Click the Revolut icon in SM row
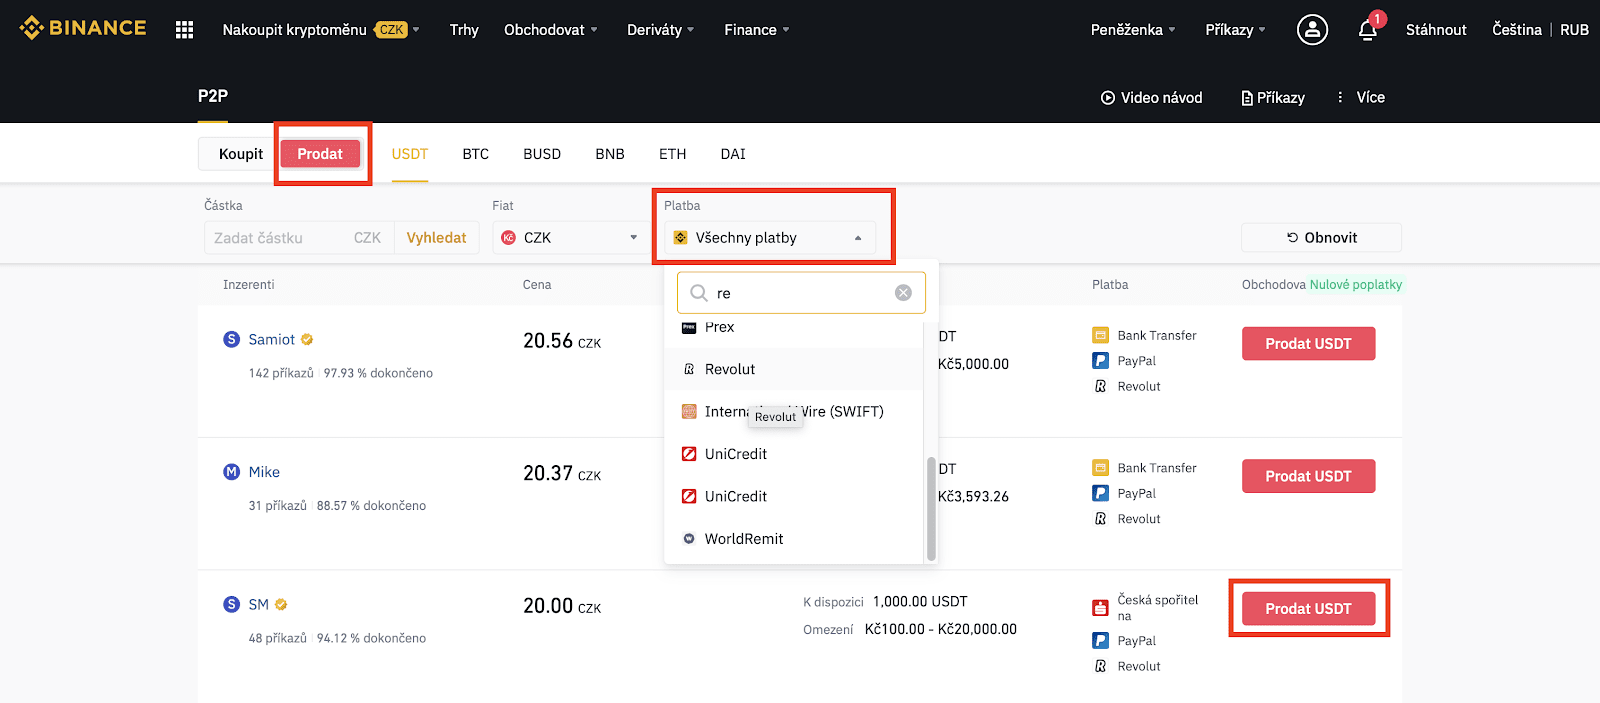The image size is (1600, 703). [1100, 666]
